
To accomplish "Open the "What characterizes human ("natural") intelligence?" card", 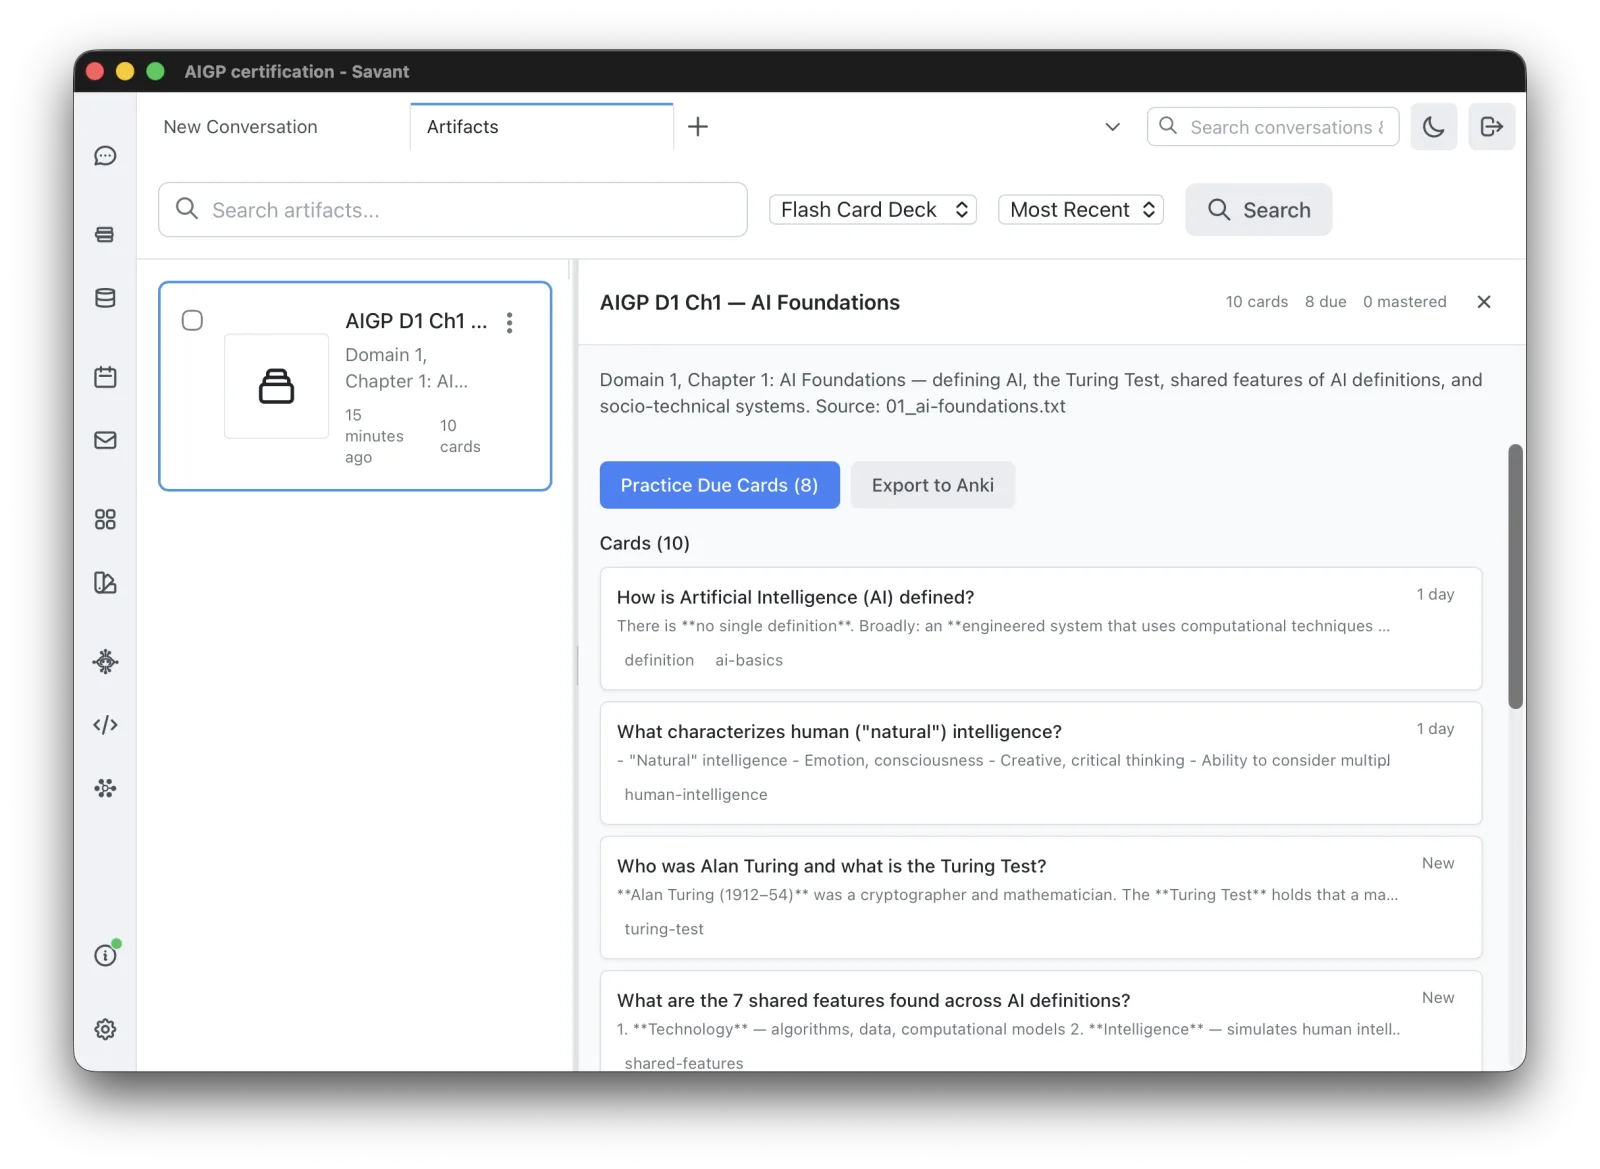I will click(x=1040, y=763).
